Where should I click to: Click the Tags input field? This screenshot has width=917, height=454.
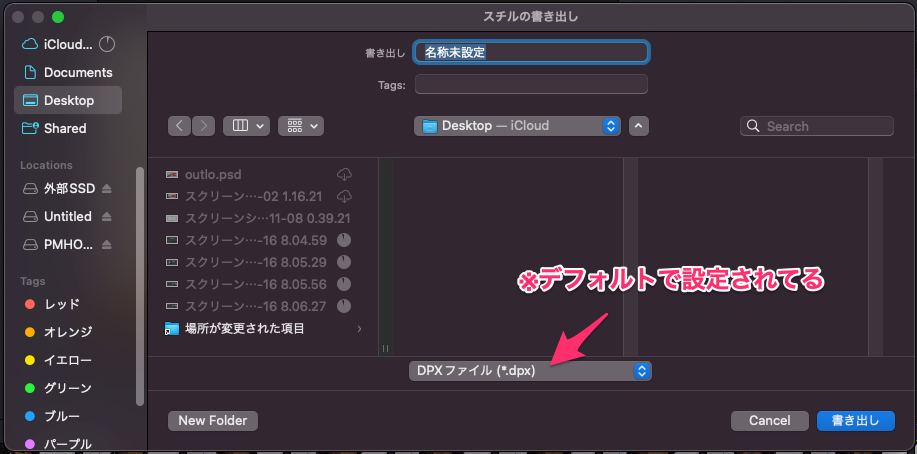click(x=531, y=84)
